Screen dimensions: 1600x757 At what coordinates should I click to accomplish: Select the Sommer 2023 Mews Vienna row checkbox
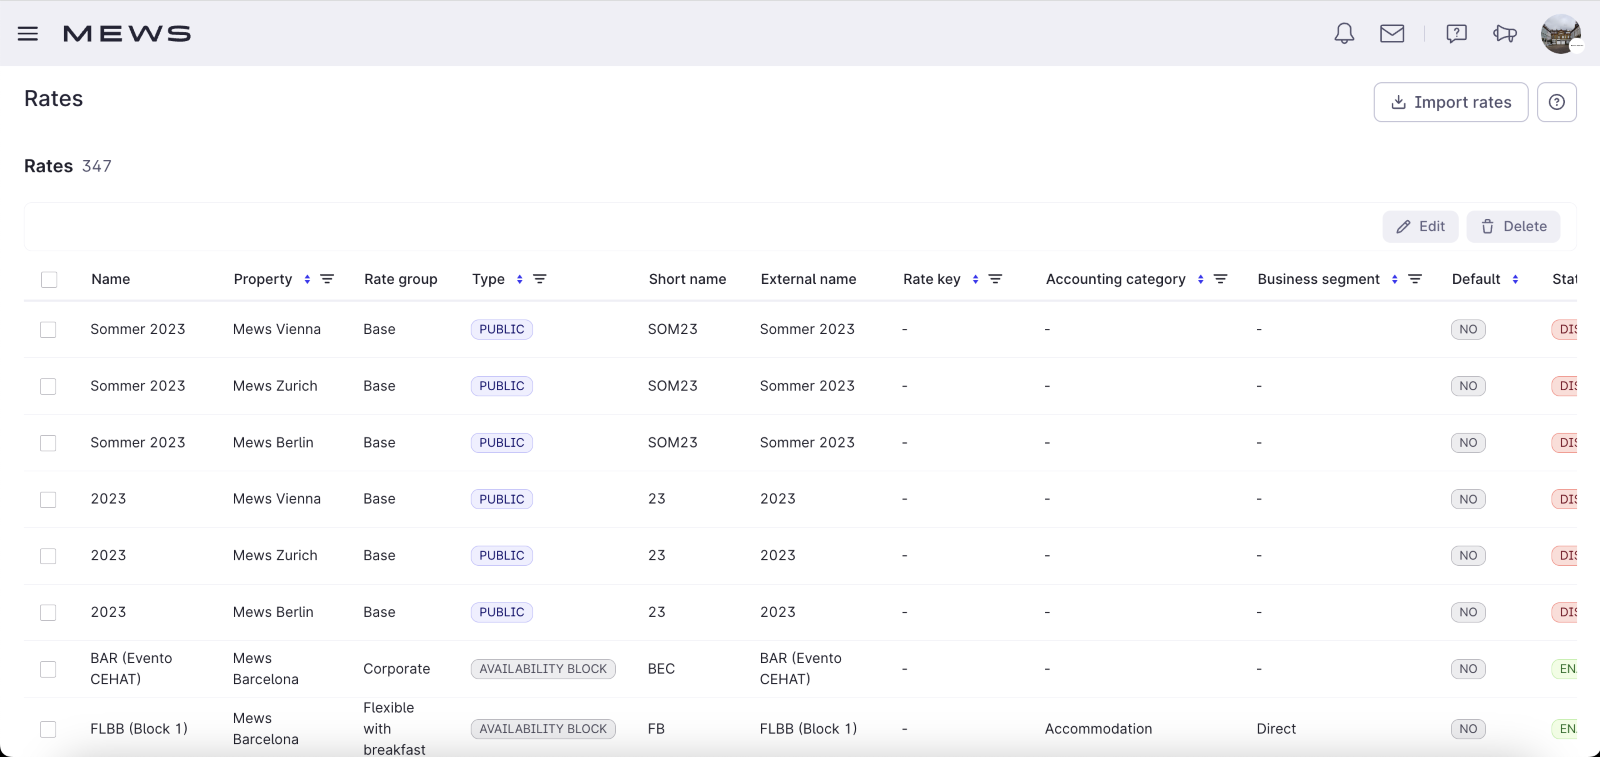48,330
